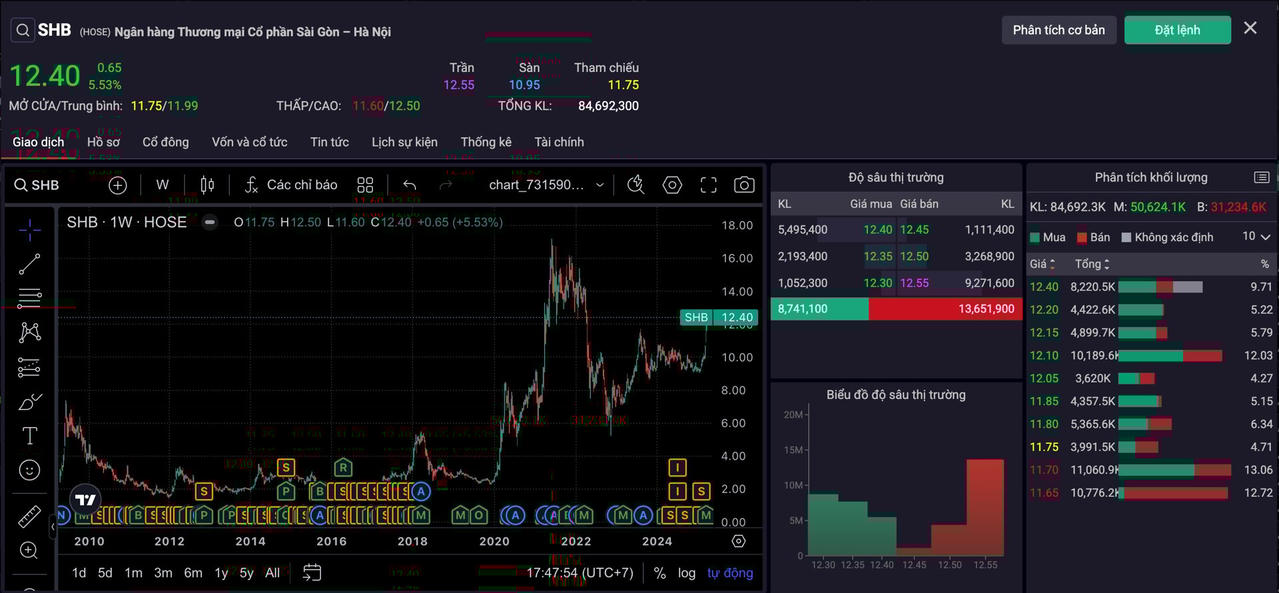Open the 'W' timeframe interval dropdown
Screen dimensions: 1279x593
click(x=162, y=185)
